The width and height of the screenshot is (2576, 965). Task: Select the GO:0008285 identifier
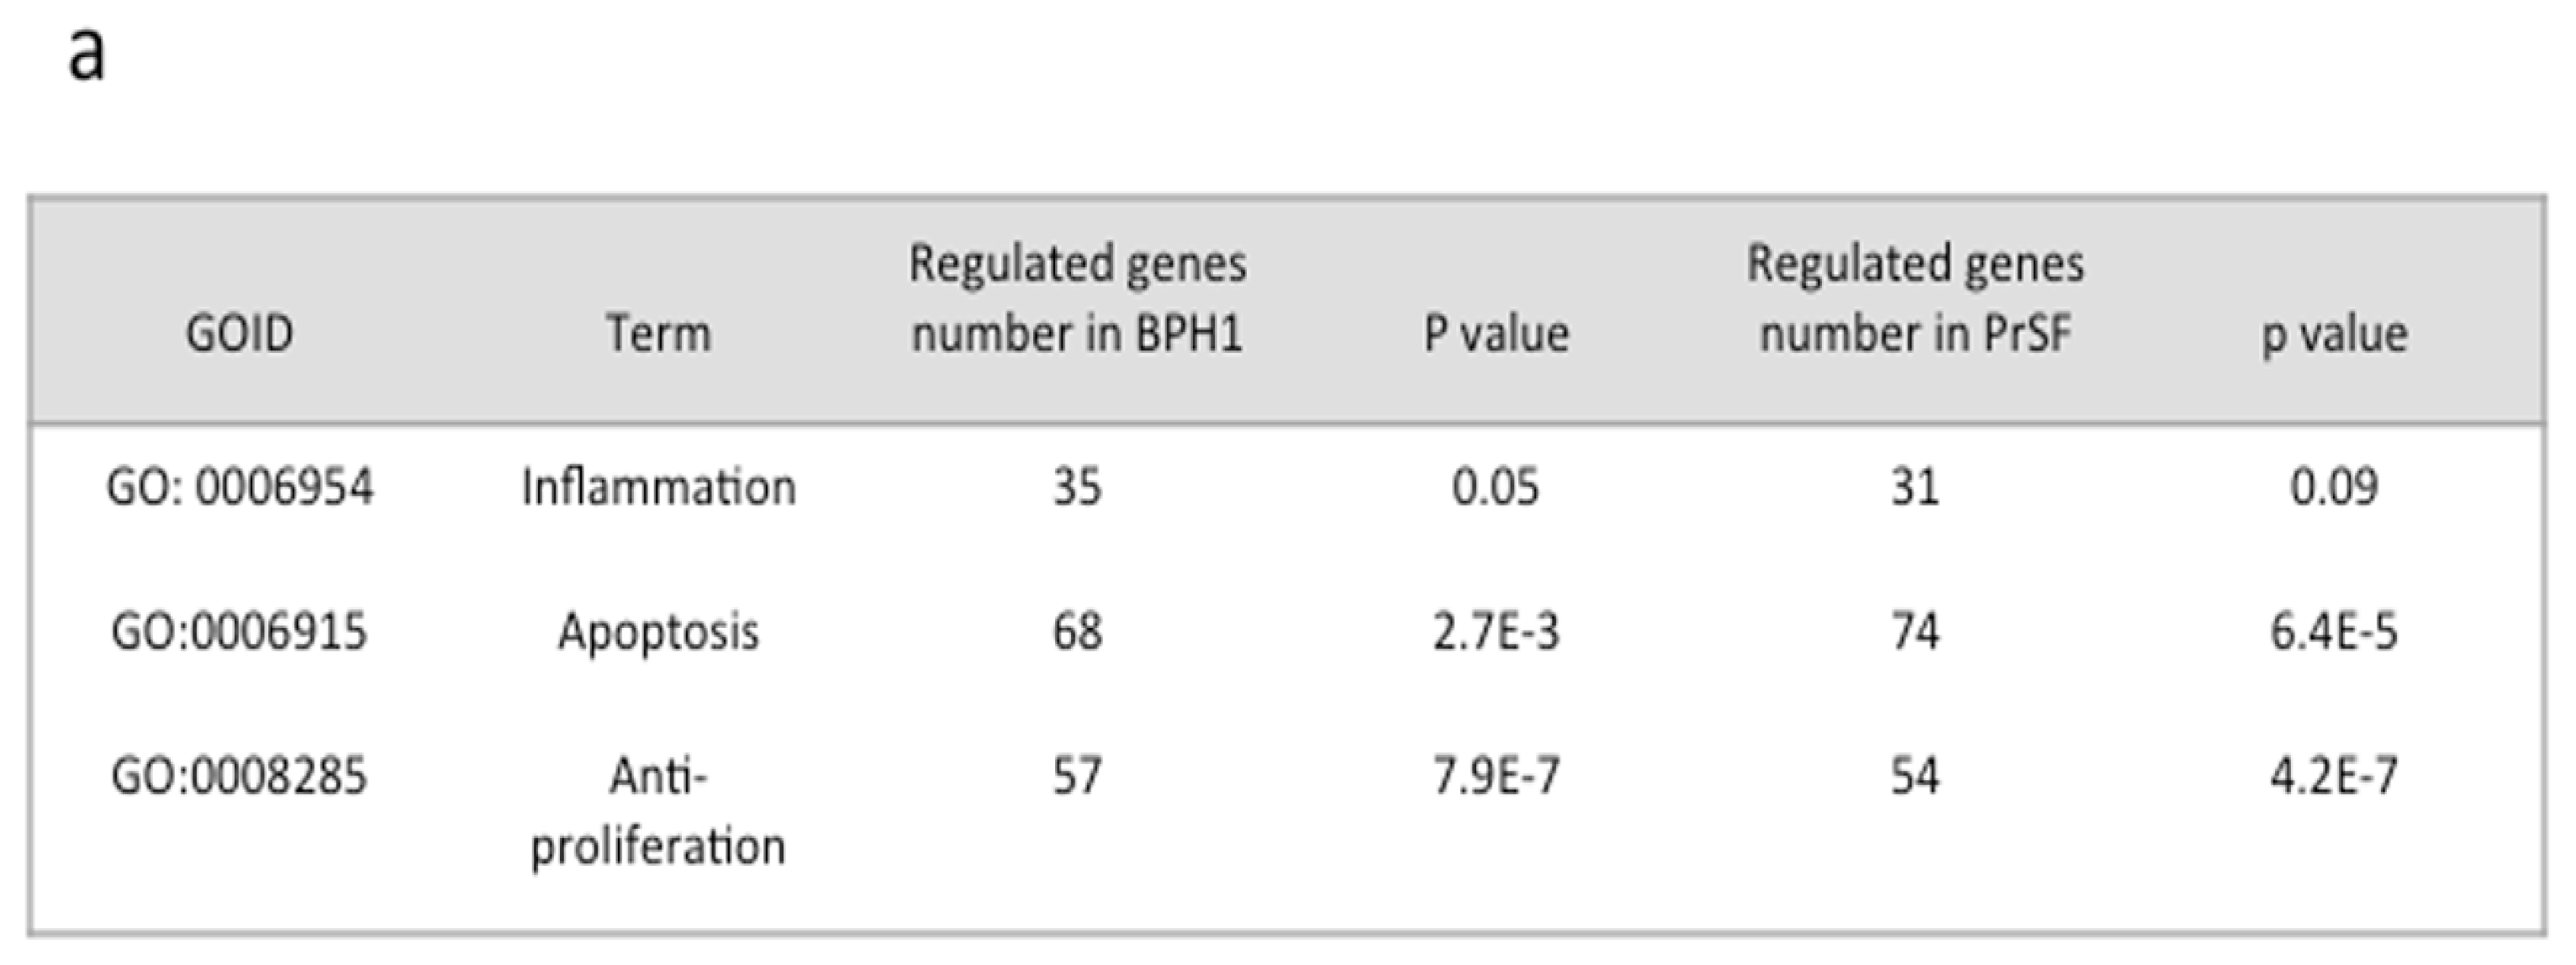239,776
